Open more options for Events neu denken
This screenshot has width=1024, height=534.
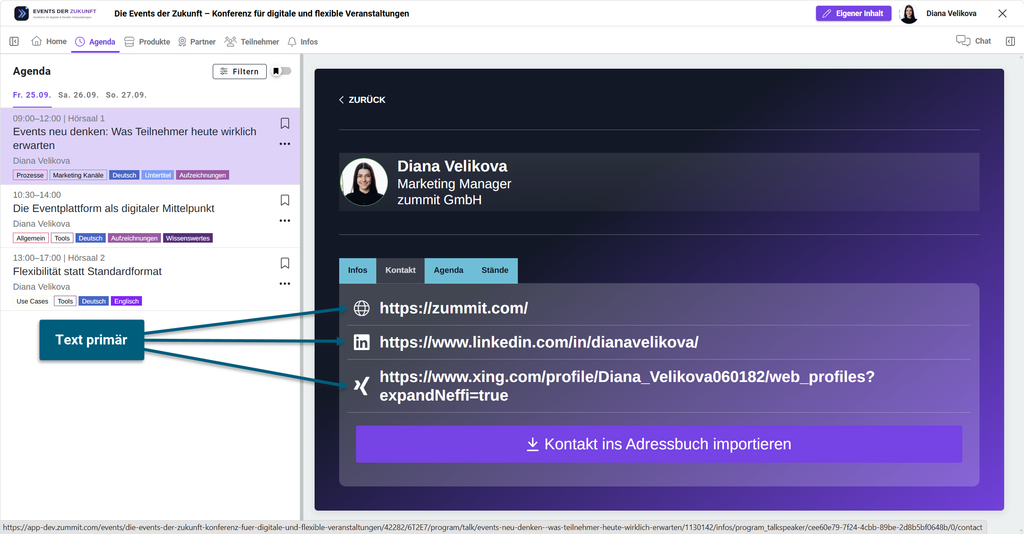[285, 144]
